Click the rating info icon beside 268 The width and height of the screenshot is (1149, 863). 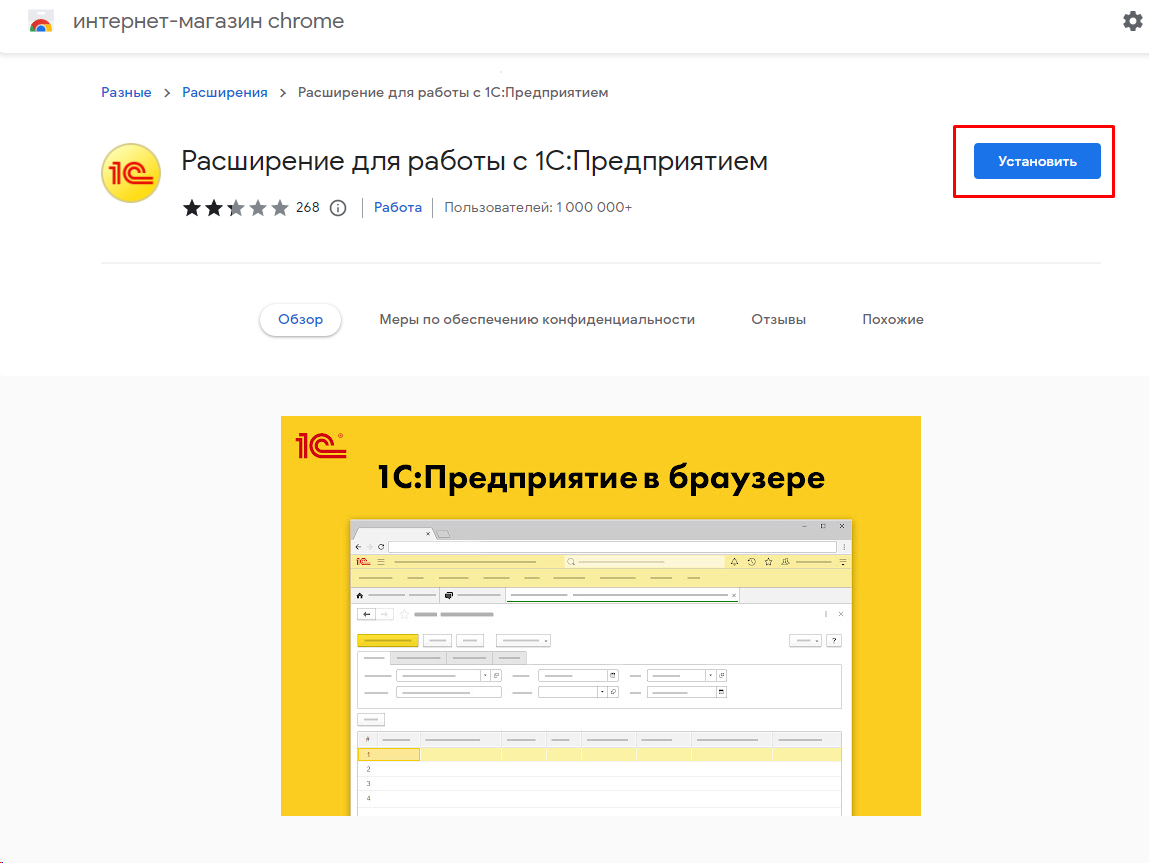tap(338, 208)
